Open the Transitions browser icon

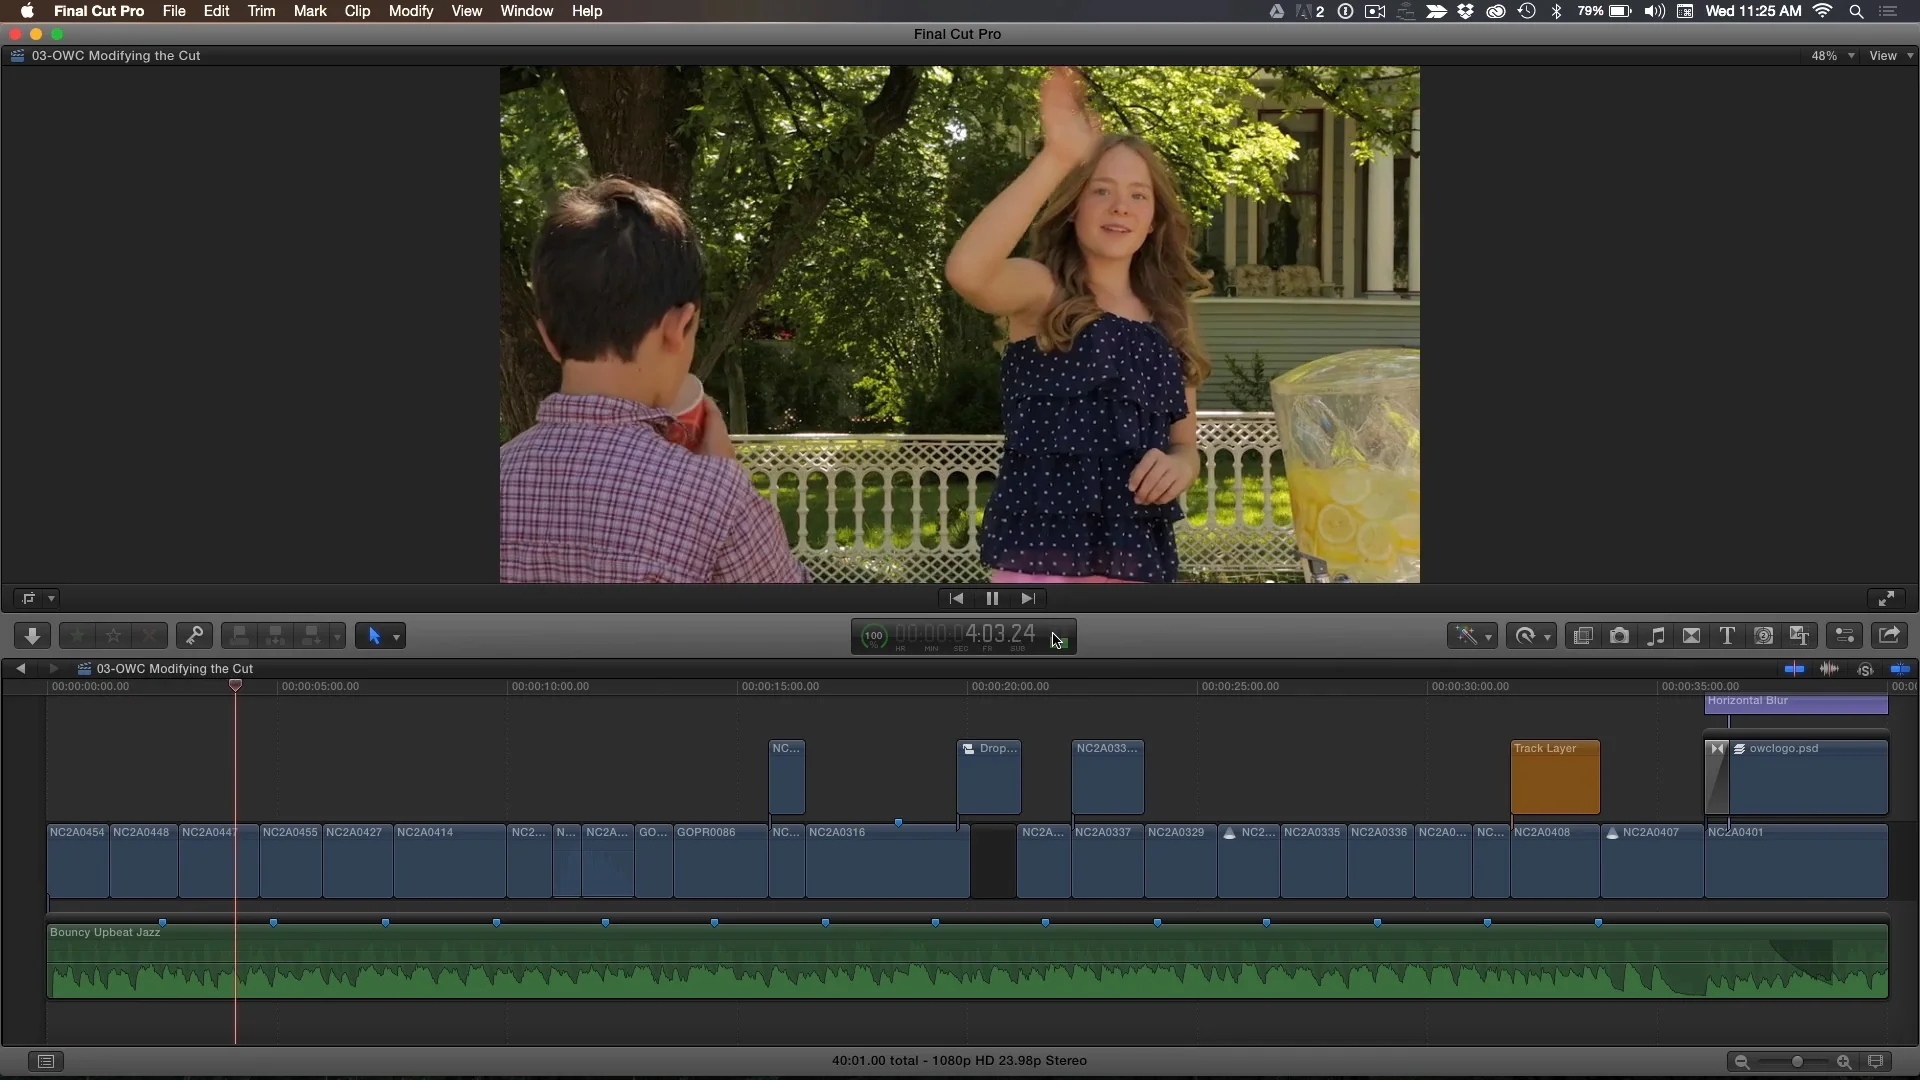1692,636
